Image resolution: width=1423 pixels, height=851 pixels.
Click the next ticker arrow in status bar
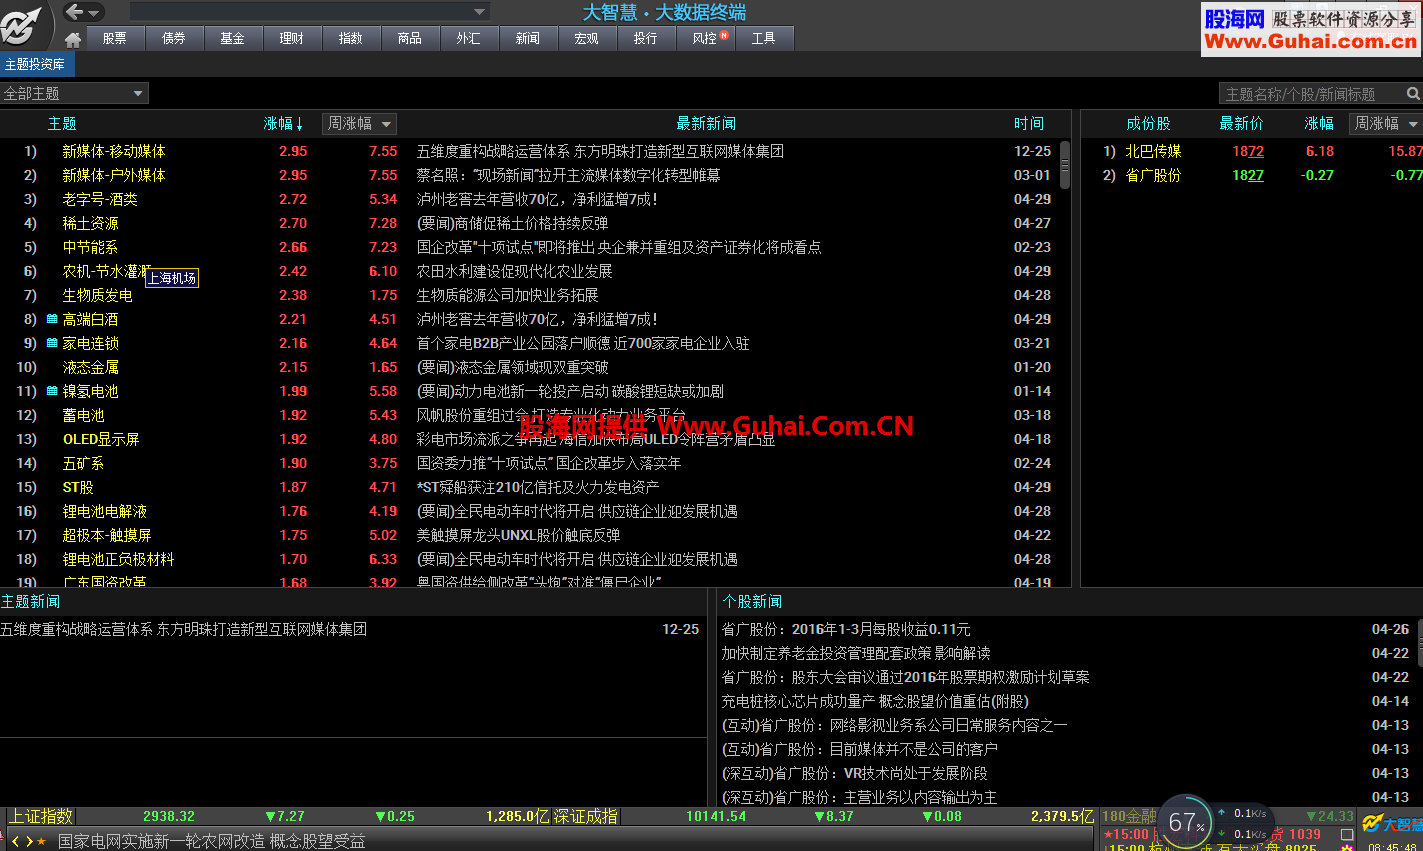pyautogui.click(x=29, y=841)
